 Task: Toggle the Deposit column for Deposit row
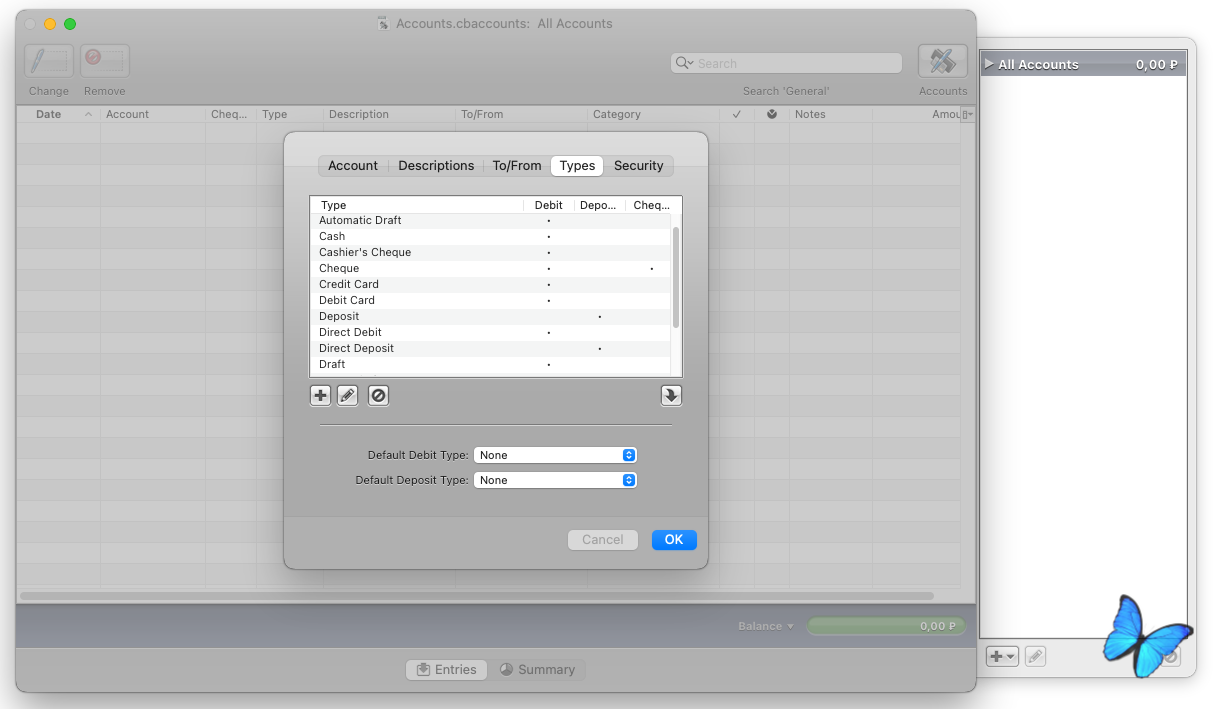click(600, 316)
